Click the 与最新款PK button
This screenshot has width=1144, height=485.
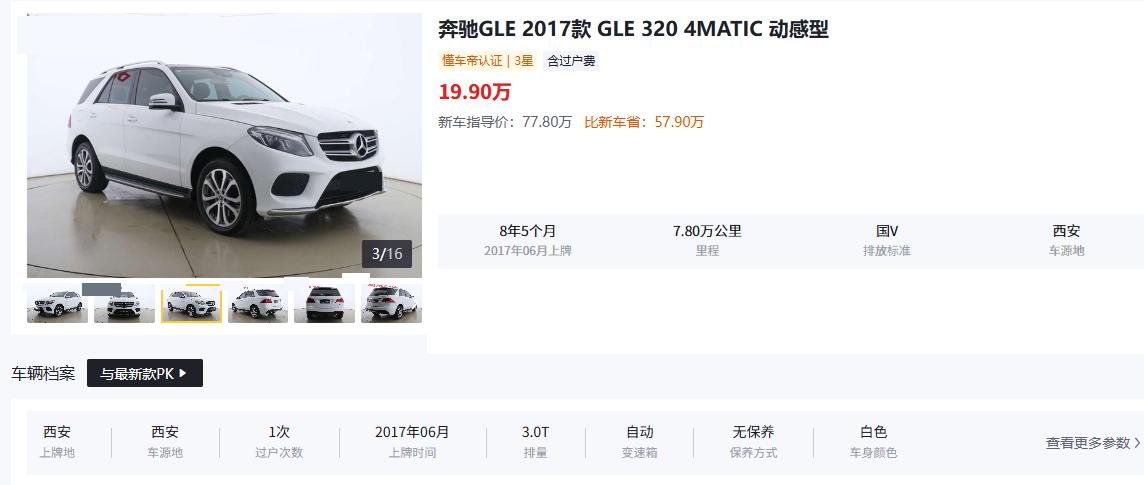tap(144, 373)
